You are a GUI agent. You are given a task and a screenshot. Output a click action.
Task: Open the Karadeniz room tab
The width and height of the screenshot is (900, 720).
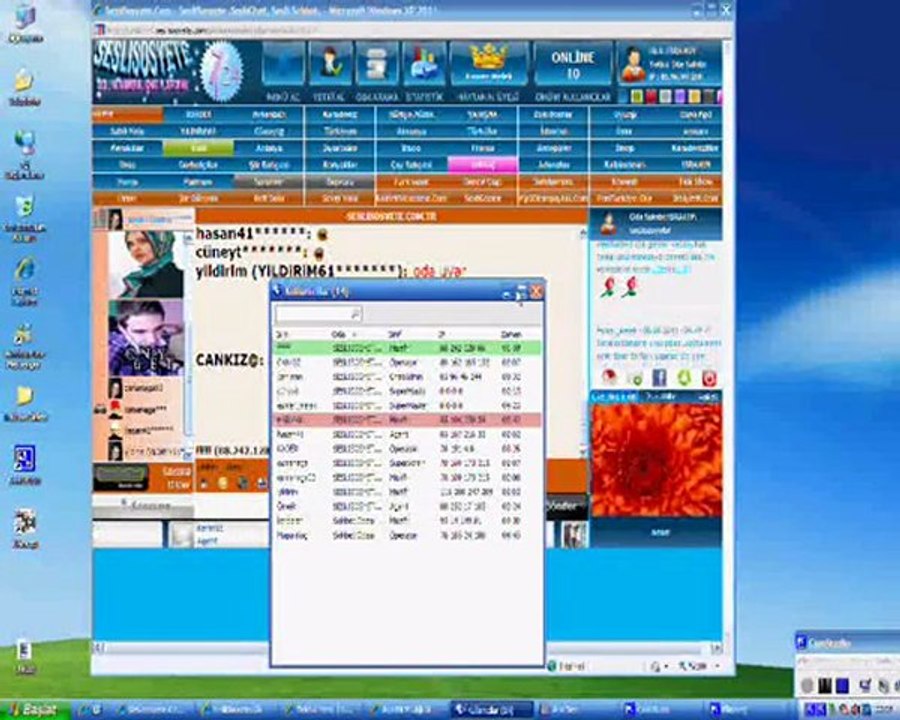tap(340, 115)
